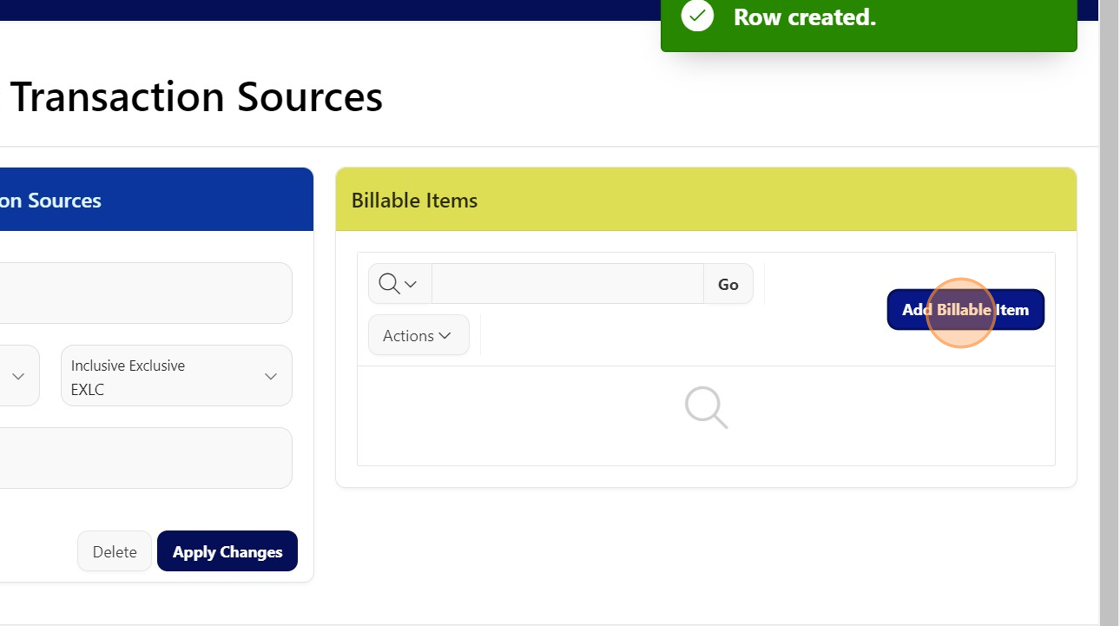Click the Transaction Sources page heading
1120x626 pixels.
click(x=196, y=97)
